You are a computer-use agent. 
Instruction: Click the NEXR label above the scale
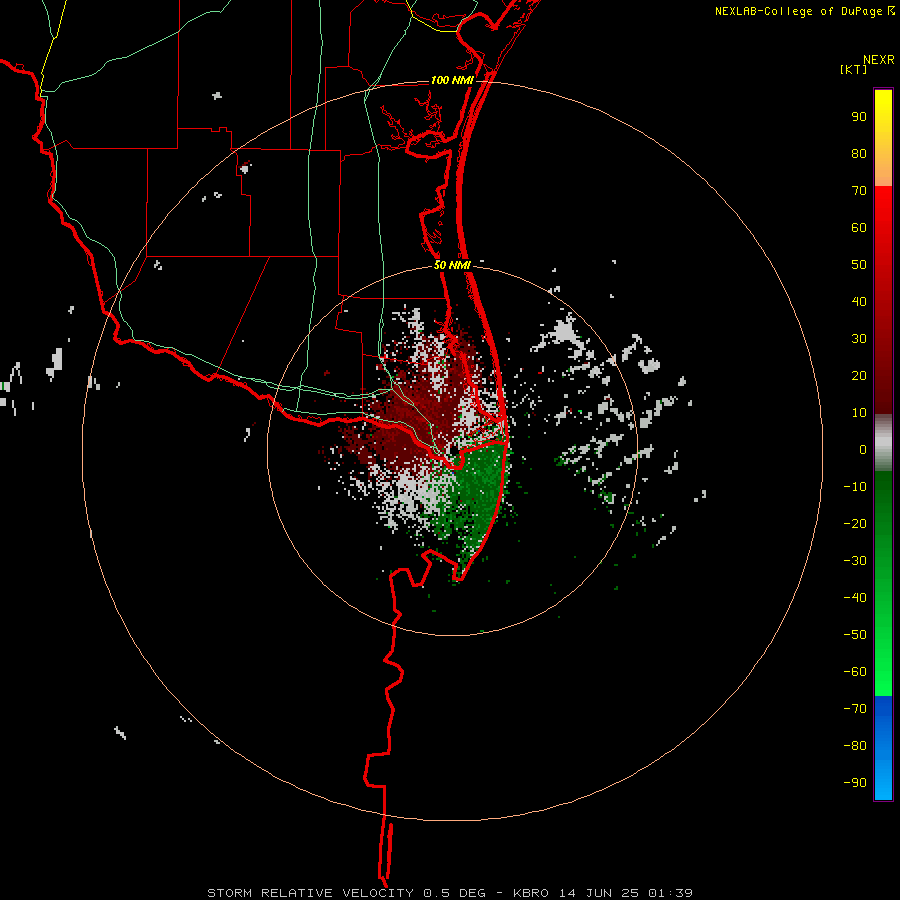[x=879, y=60]
